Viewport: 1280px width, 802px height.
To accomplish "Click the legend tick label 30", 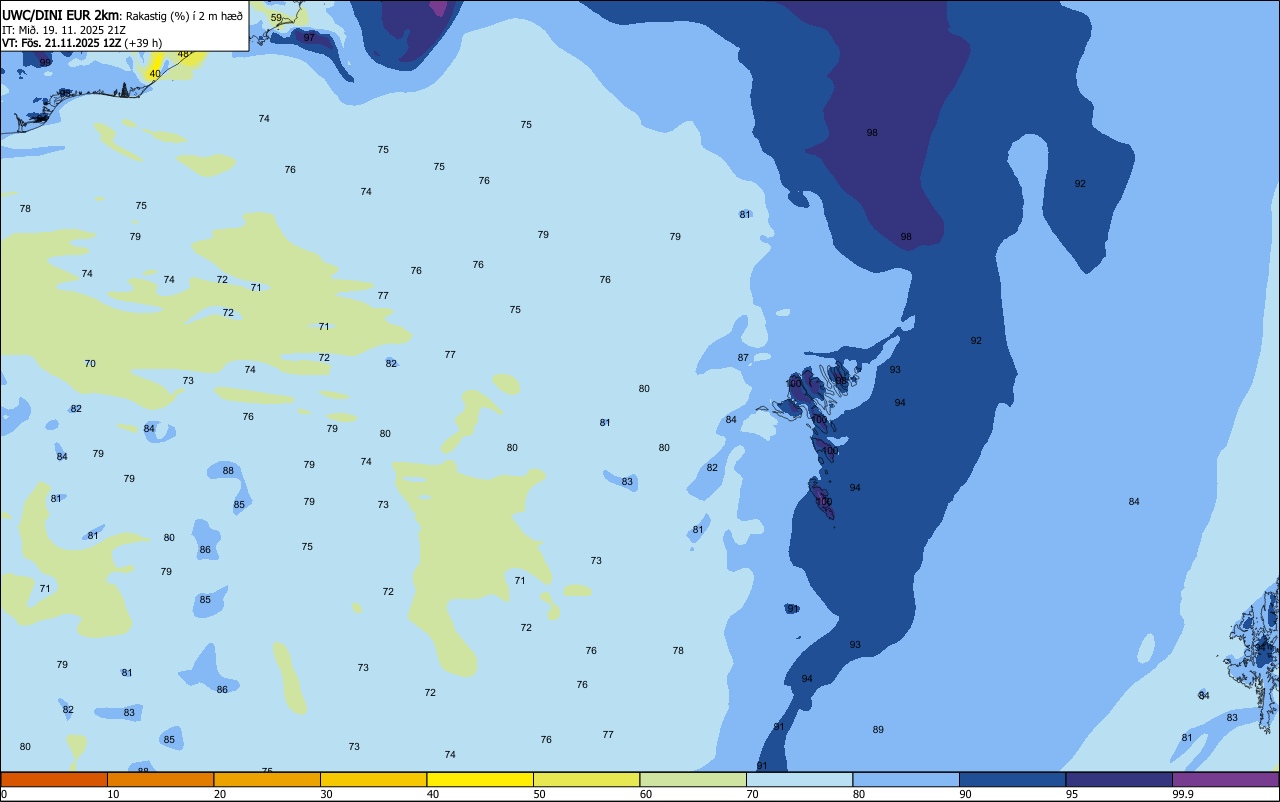I will tap(327, 794).
